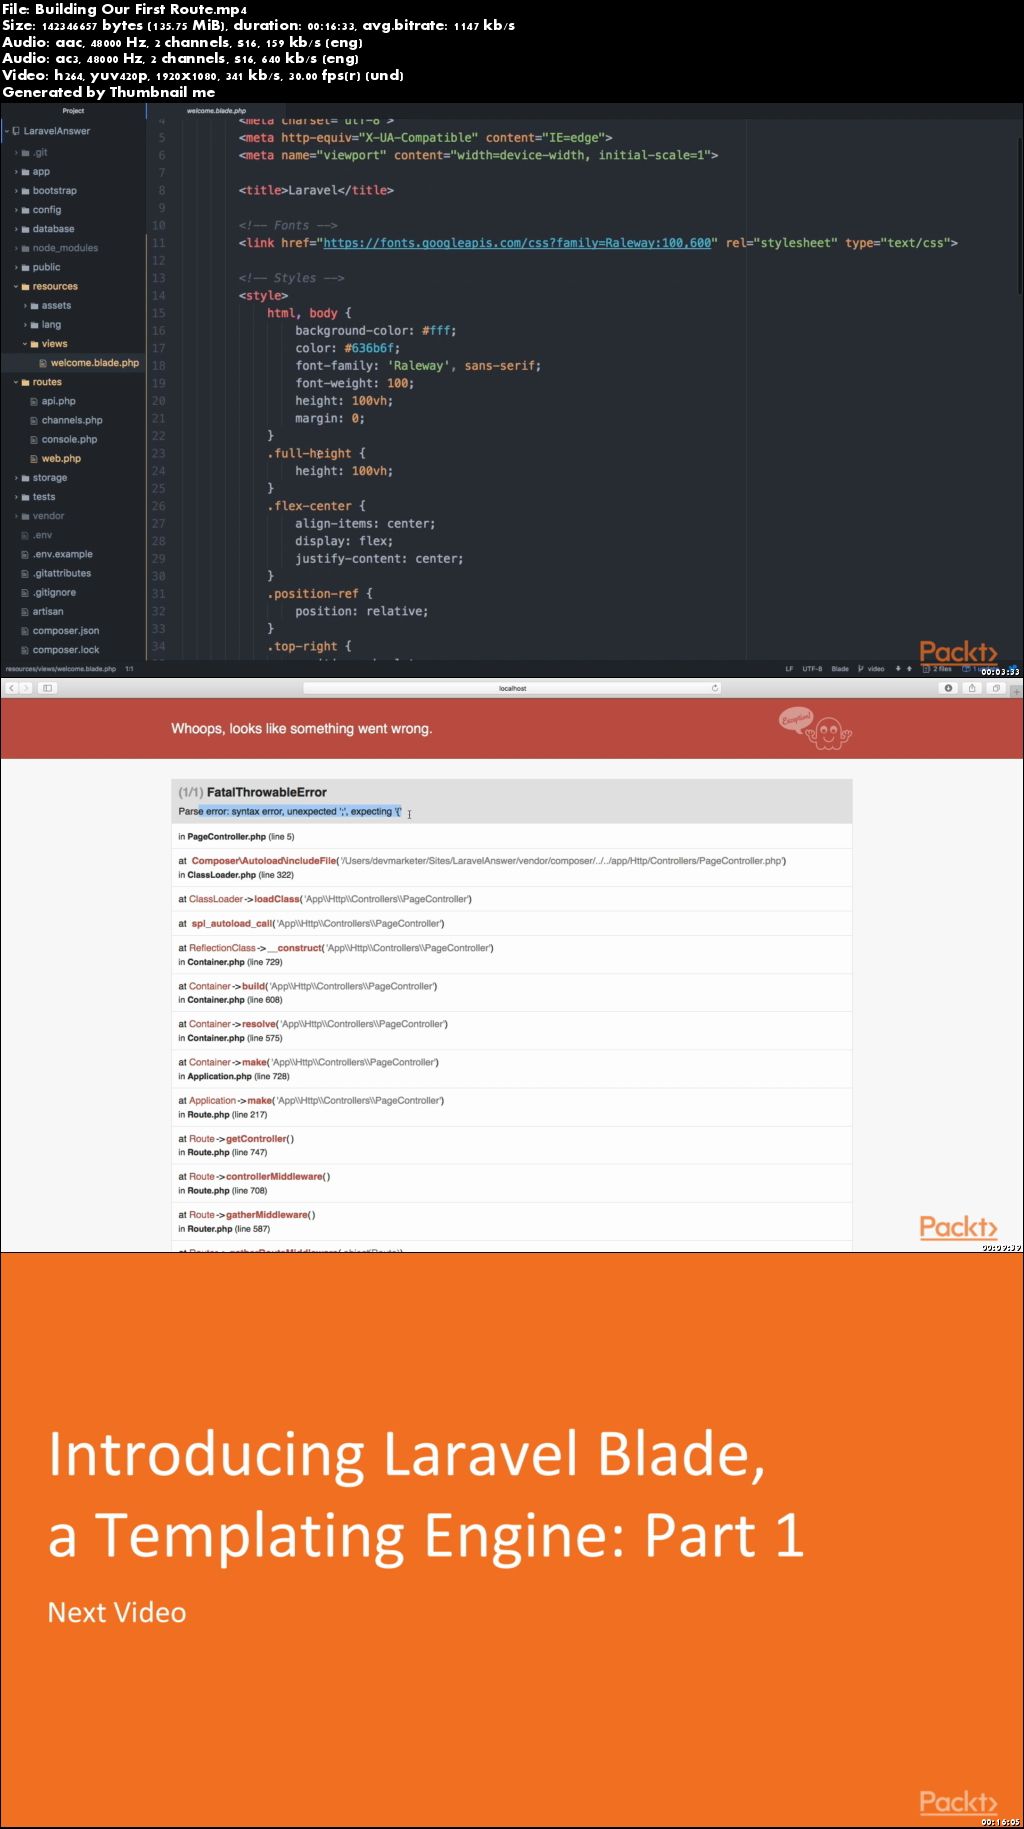Show all Safari tabs

[x=995, y=688]
